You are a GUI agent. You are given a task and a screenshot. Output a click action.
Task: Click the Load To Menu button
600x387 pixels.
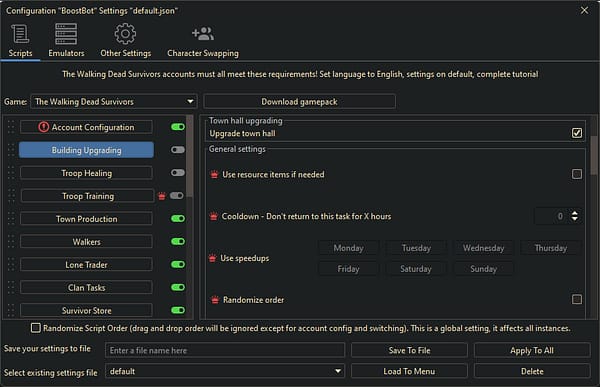[409, 371]
